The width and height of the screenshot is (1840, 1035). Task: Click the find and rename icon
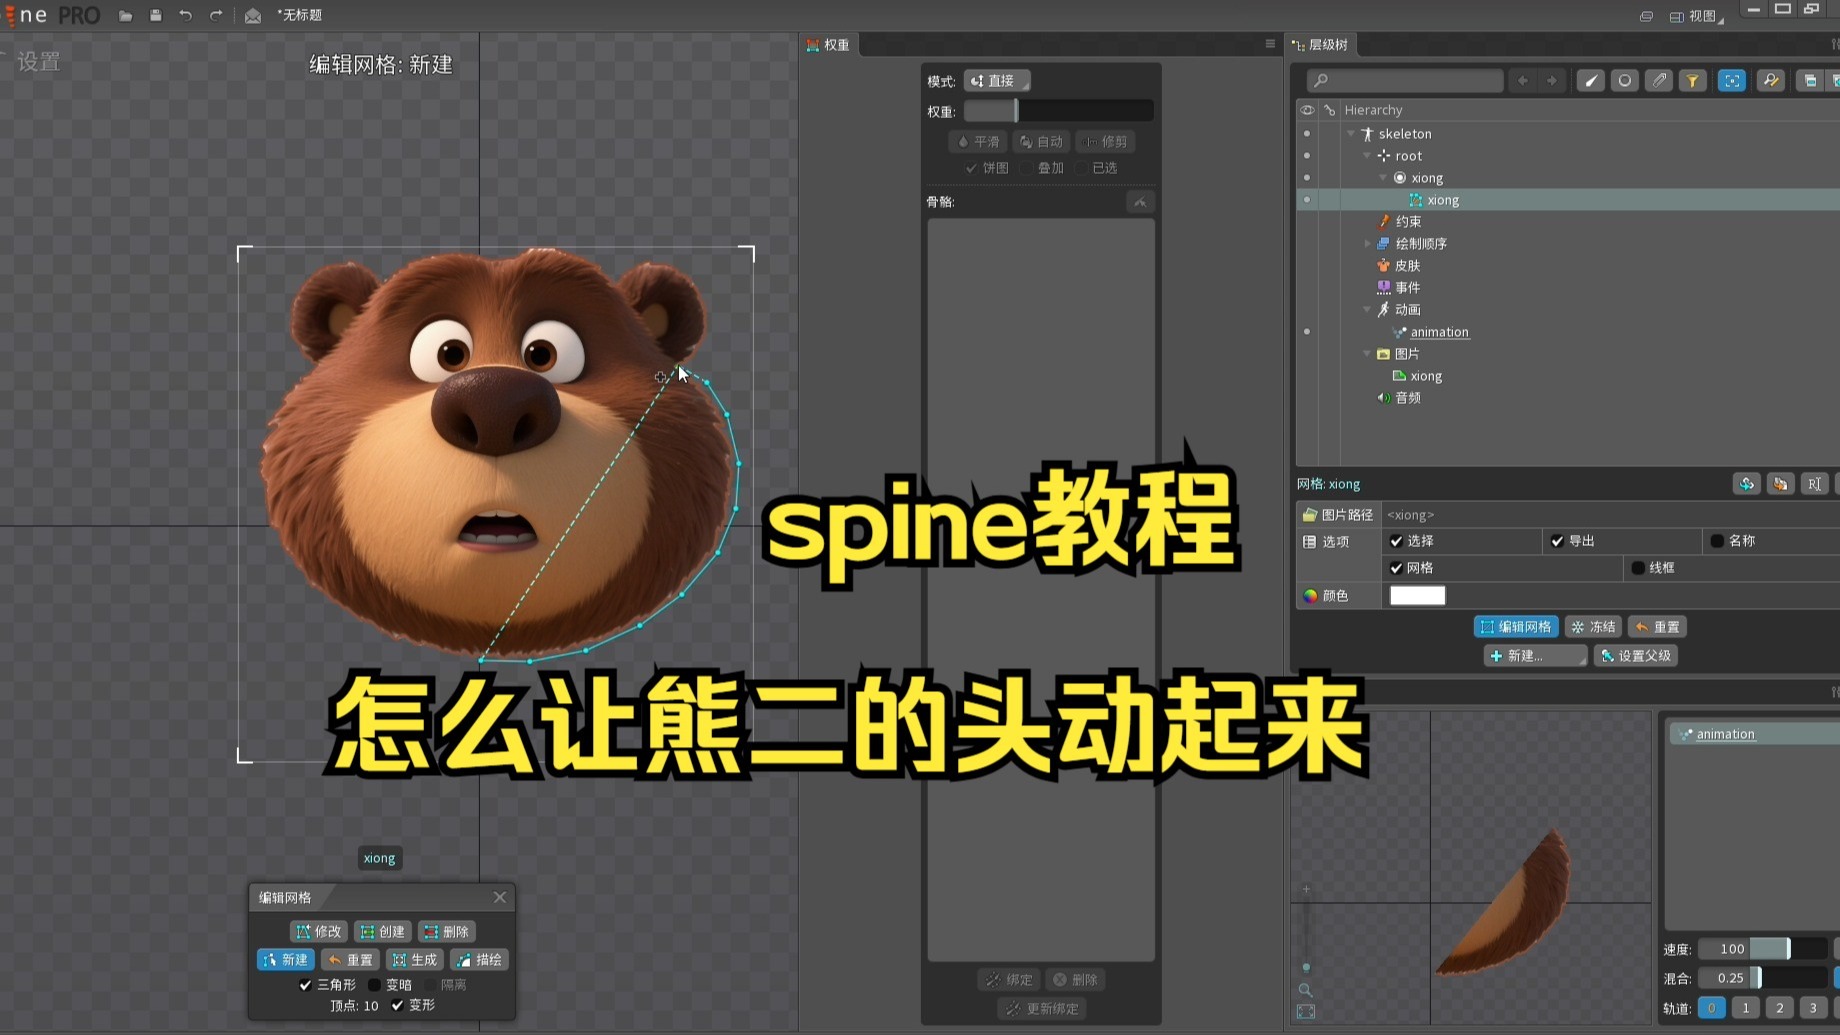1770,81
